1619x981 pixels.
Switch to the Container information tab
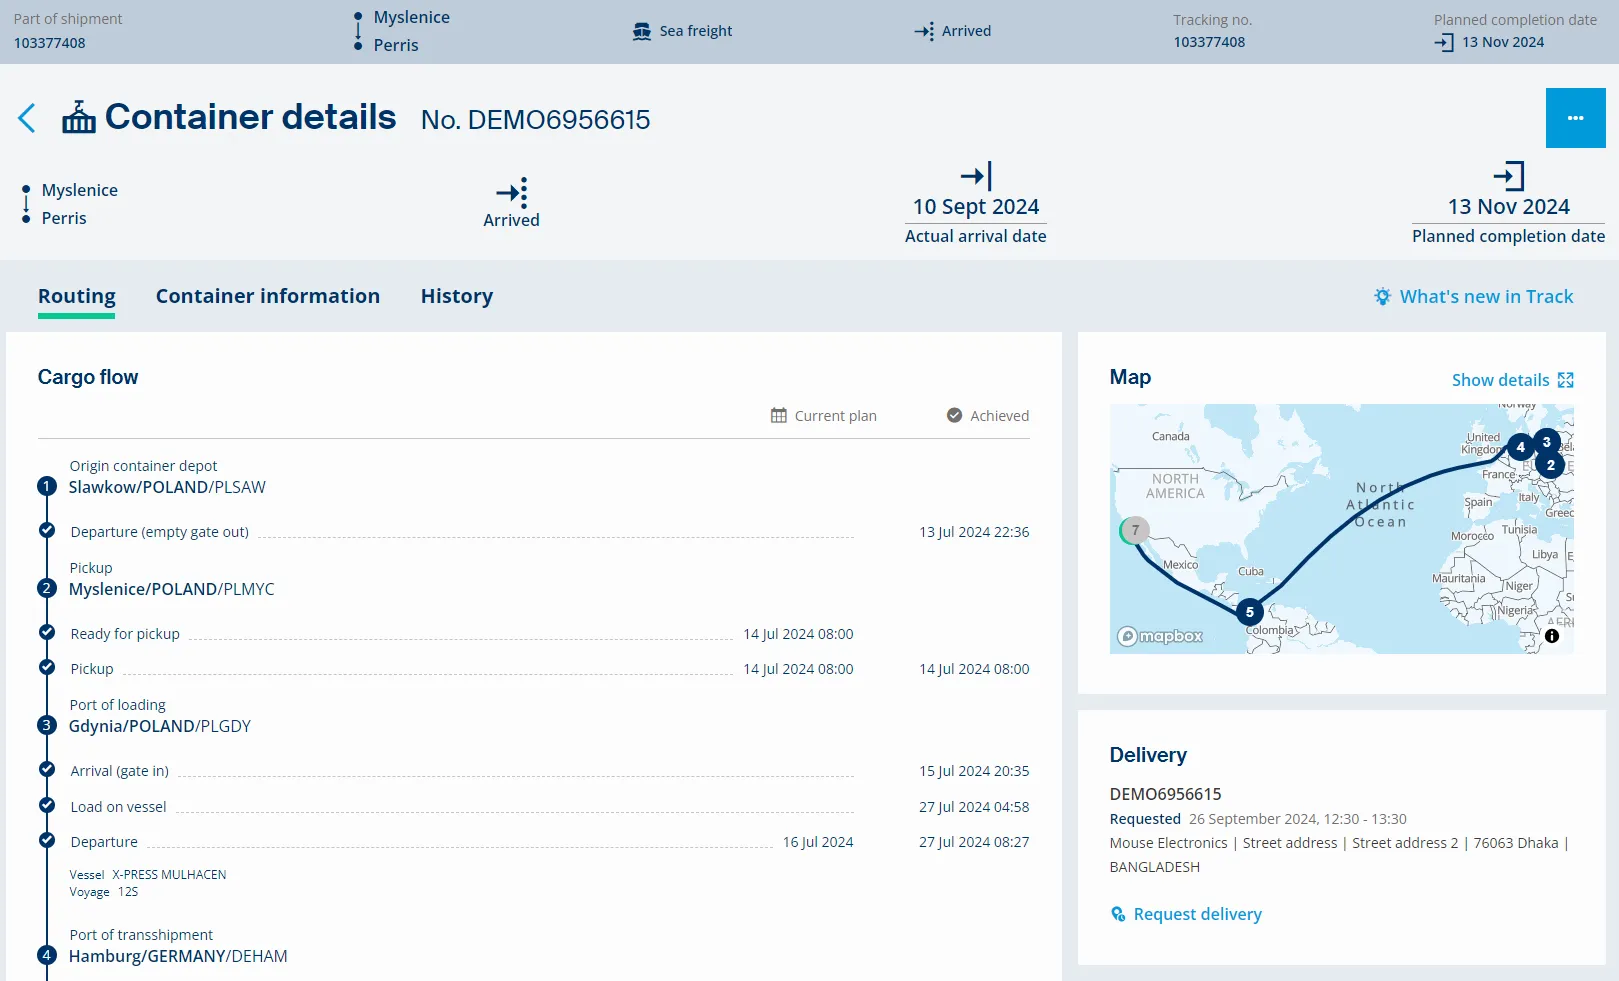[x=267, y=296]
